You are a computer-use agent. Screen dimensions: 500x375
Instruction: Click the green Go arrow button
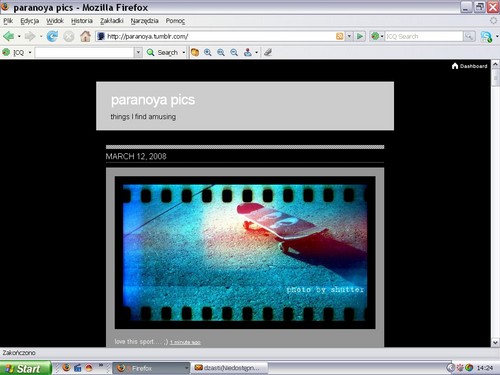(360, 36)
